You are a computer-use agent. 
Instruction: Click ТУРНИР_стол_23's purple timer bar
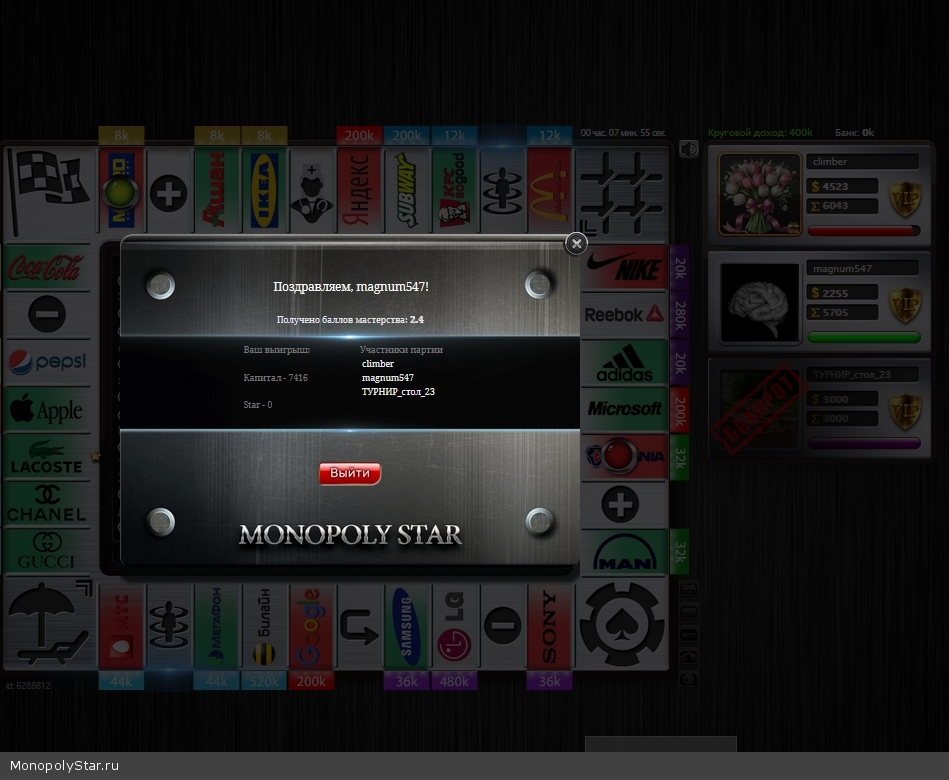click(864, 444)
